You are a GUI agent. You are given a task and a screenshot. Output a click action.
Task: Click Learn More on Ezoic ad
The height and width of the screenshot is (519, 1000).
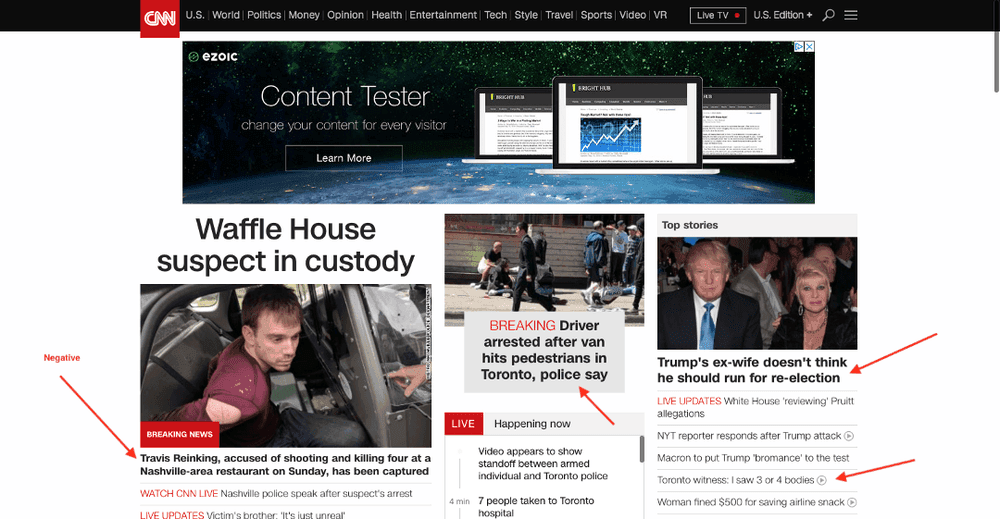coord(344,158)
